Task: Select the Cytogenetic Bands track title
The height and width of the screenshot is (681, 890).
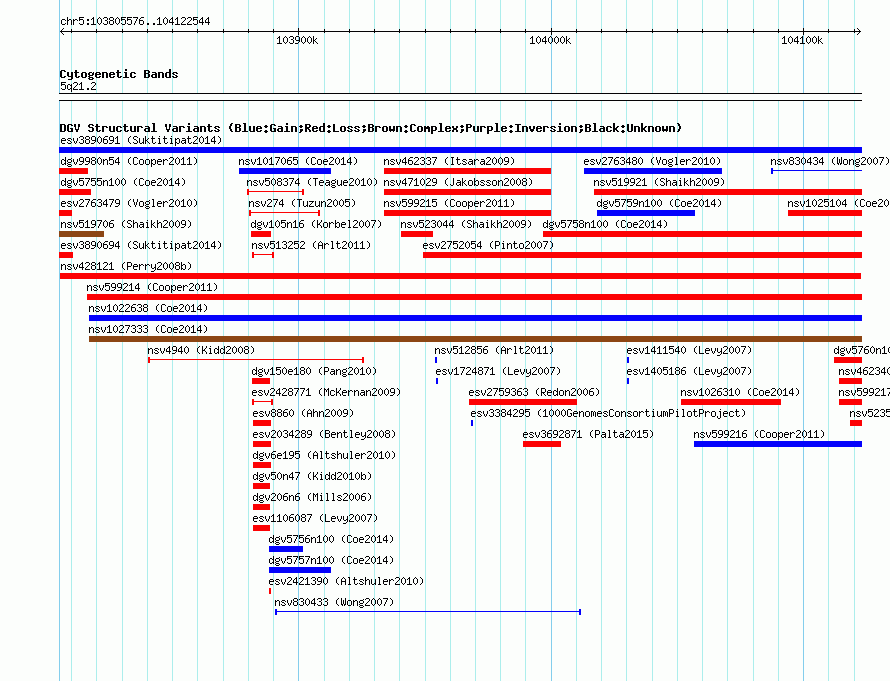Action: 119,74
